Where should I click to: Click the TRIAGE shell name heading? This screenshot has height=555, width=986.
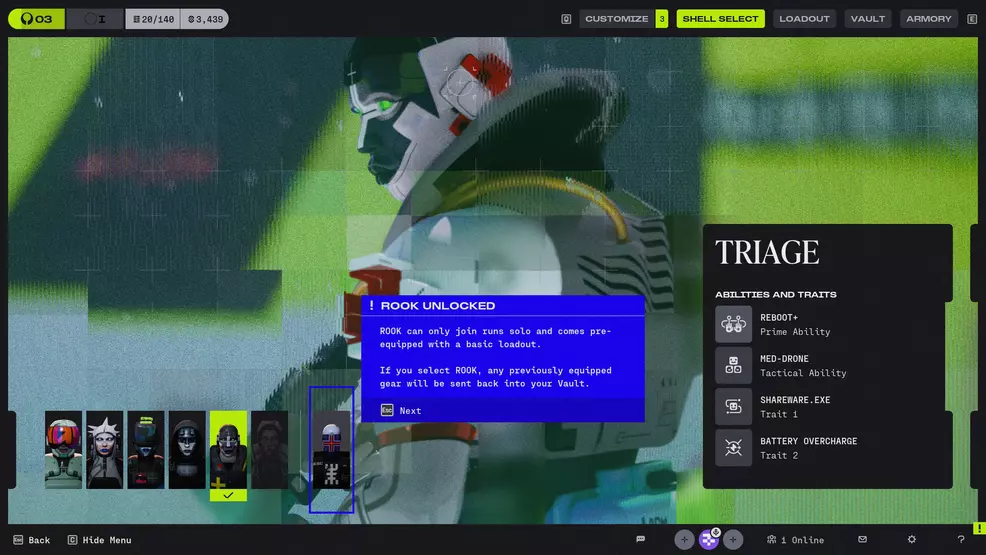click(x=767, y=253)
